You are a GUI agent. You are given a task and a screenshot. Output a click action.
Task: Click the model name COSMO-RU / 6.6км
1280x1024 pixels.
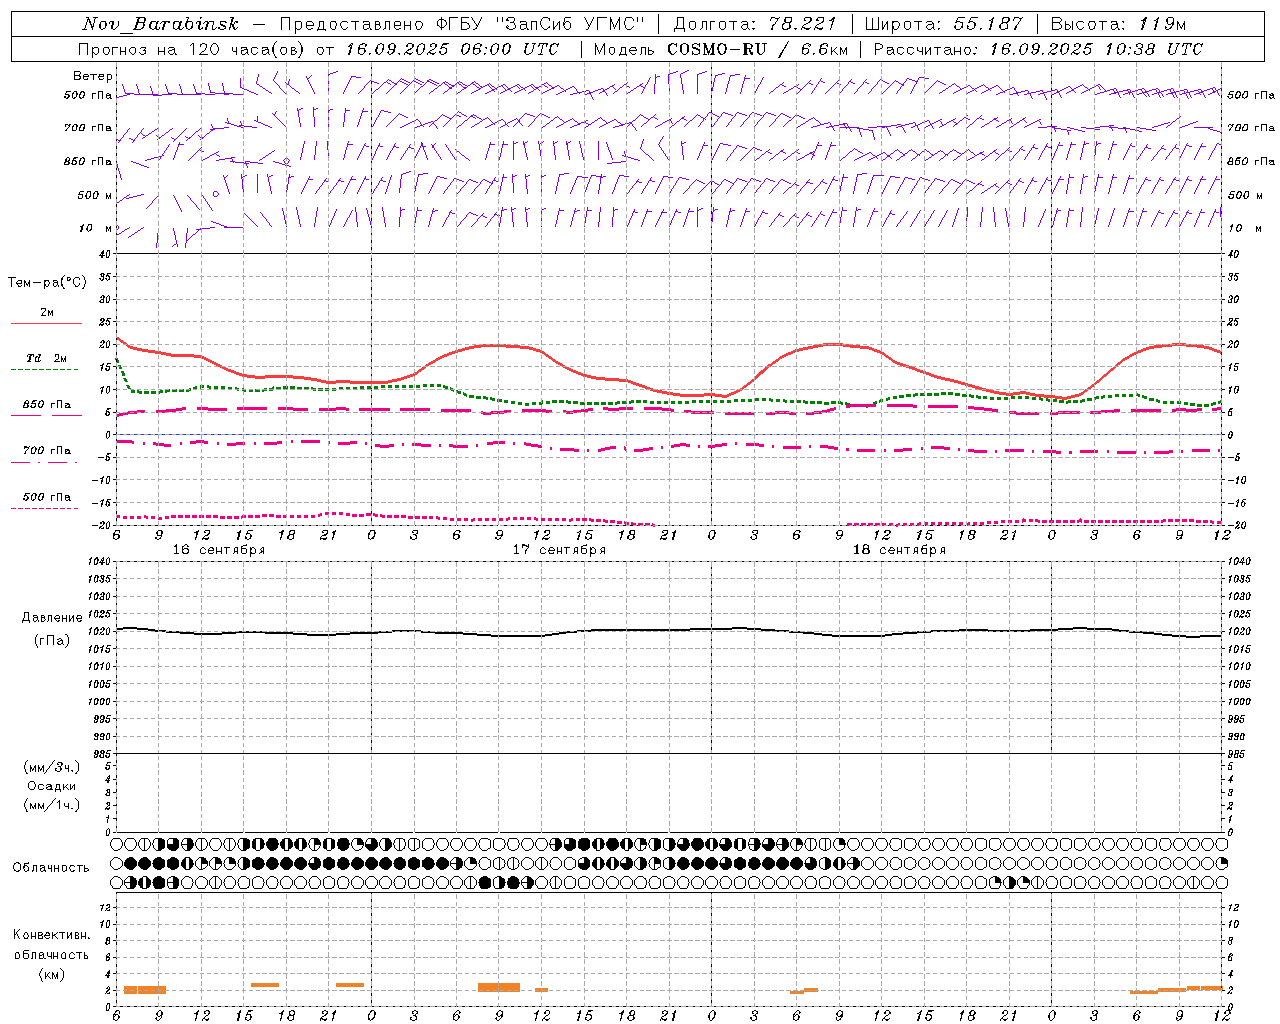757,49
